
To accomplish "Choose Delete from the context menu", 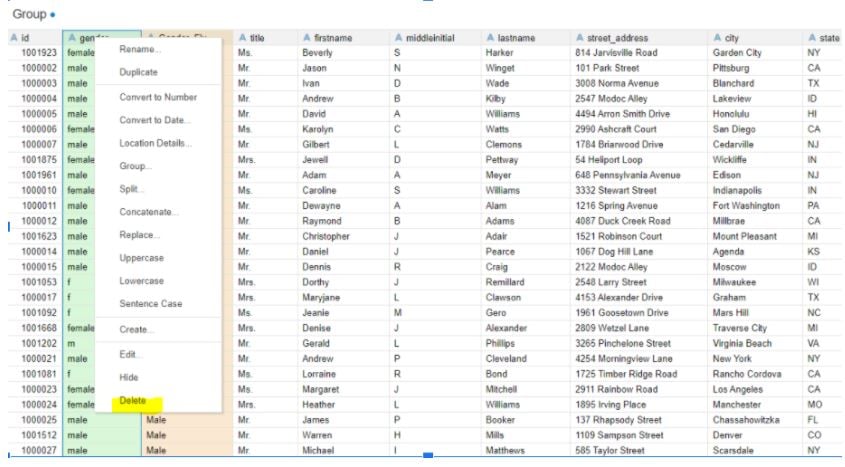I will tap(132, 401).
